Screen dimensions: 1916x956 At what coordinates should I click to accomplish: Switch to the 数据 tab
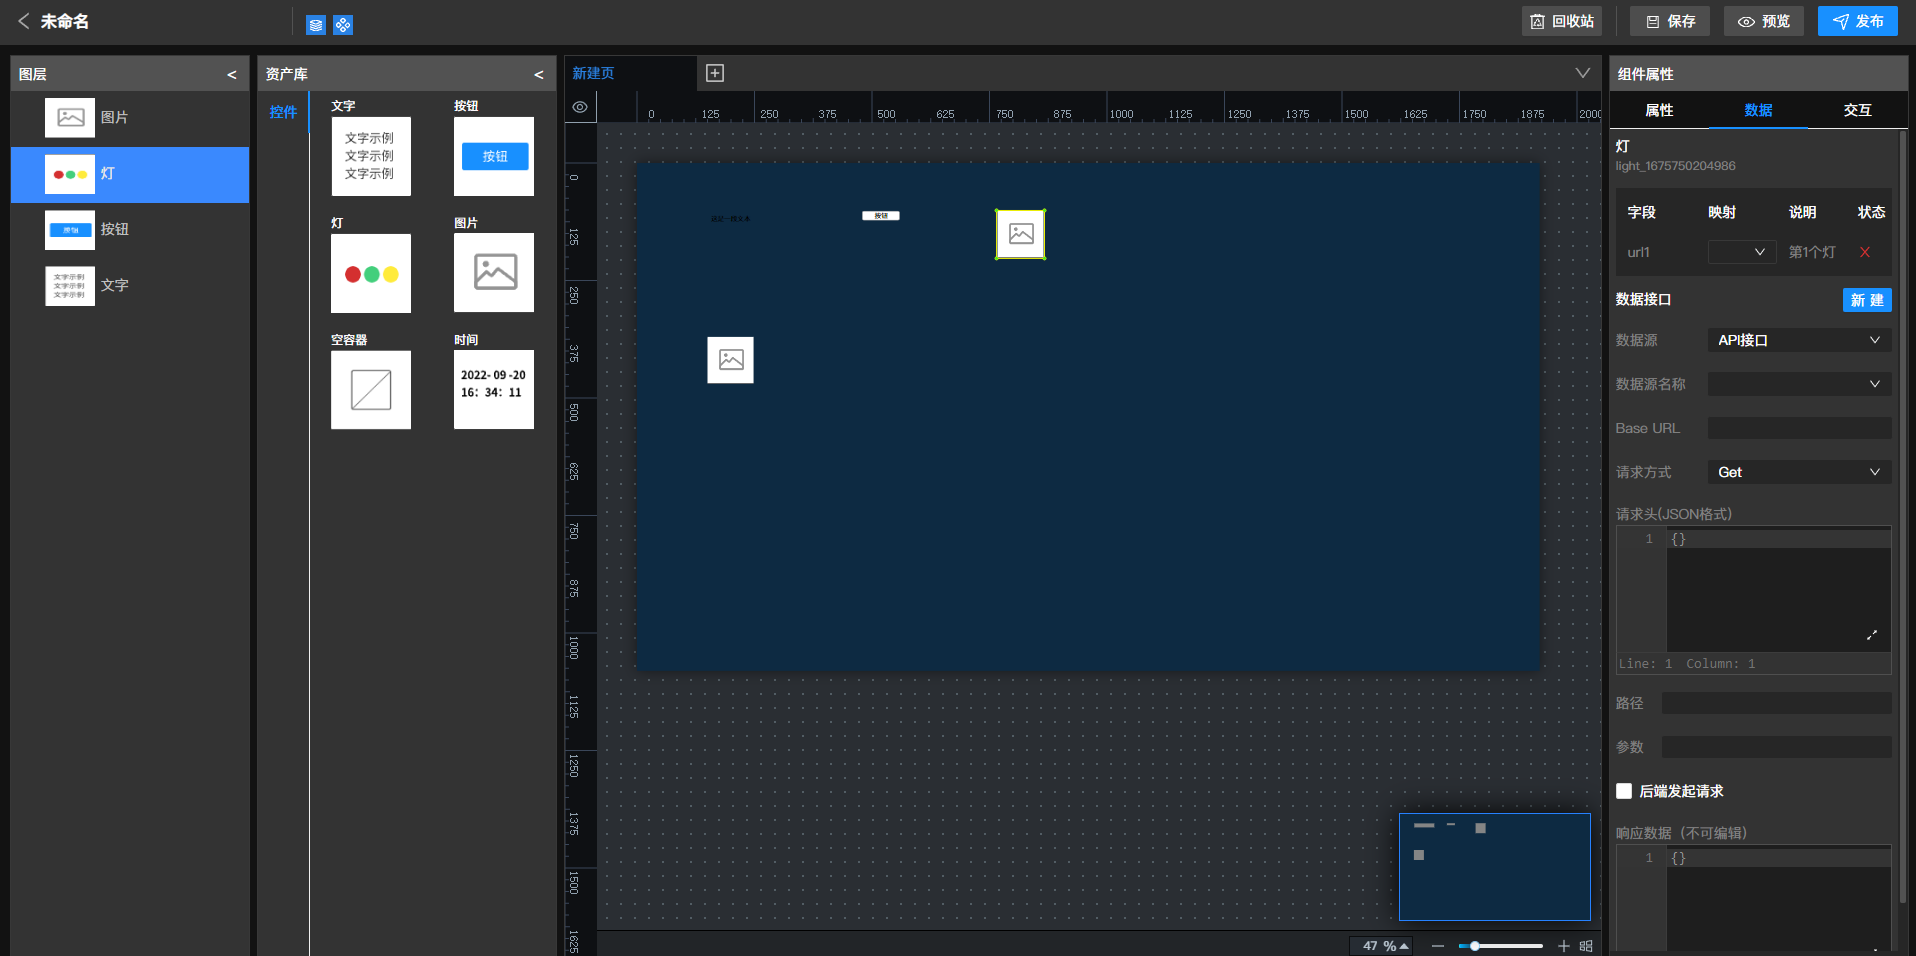(x=1758, y=110)
